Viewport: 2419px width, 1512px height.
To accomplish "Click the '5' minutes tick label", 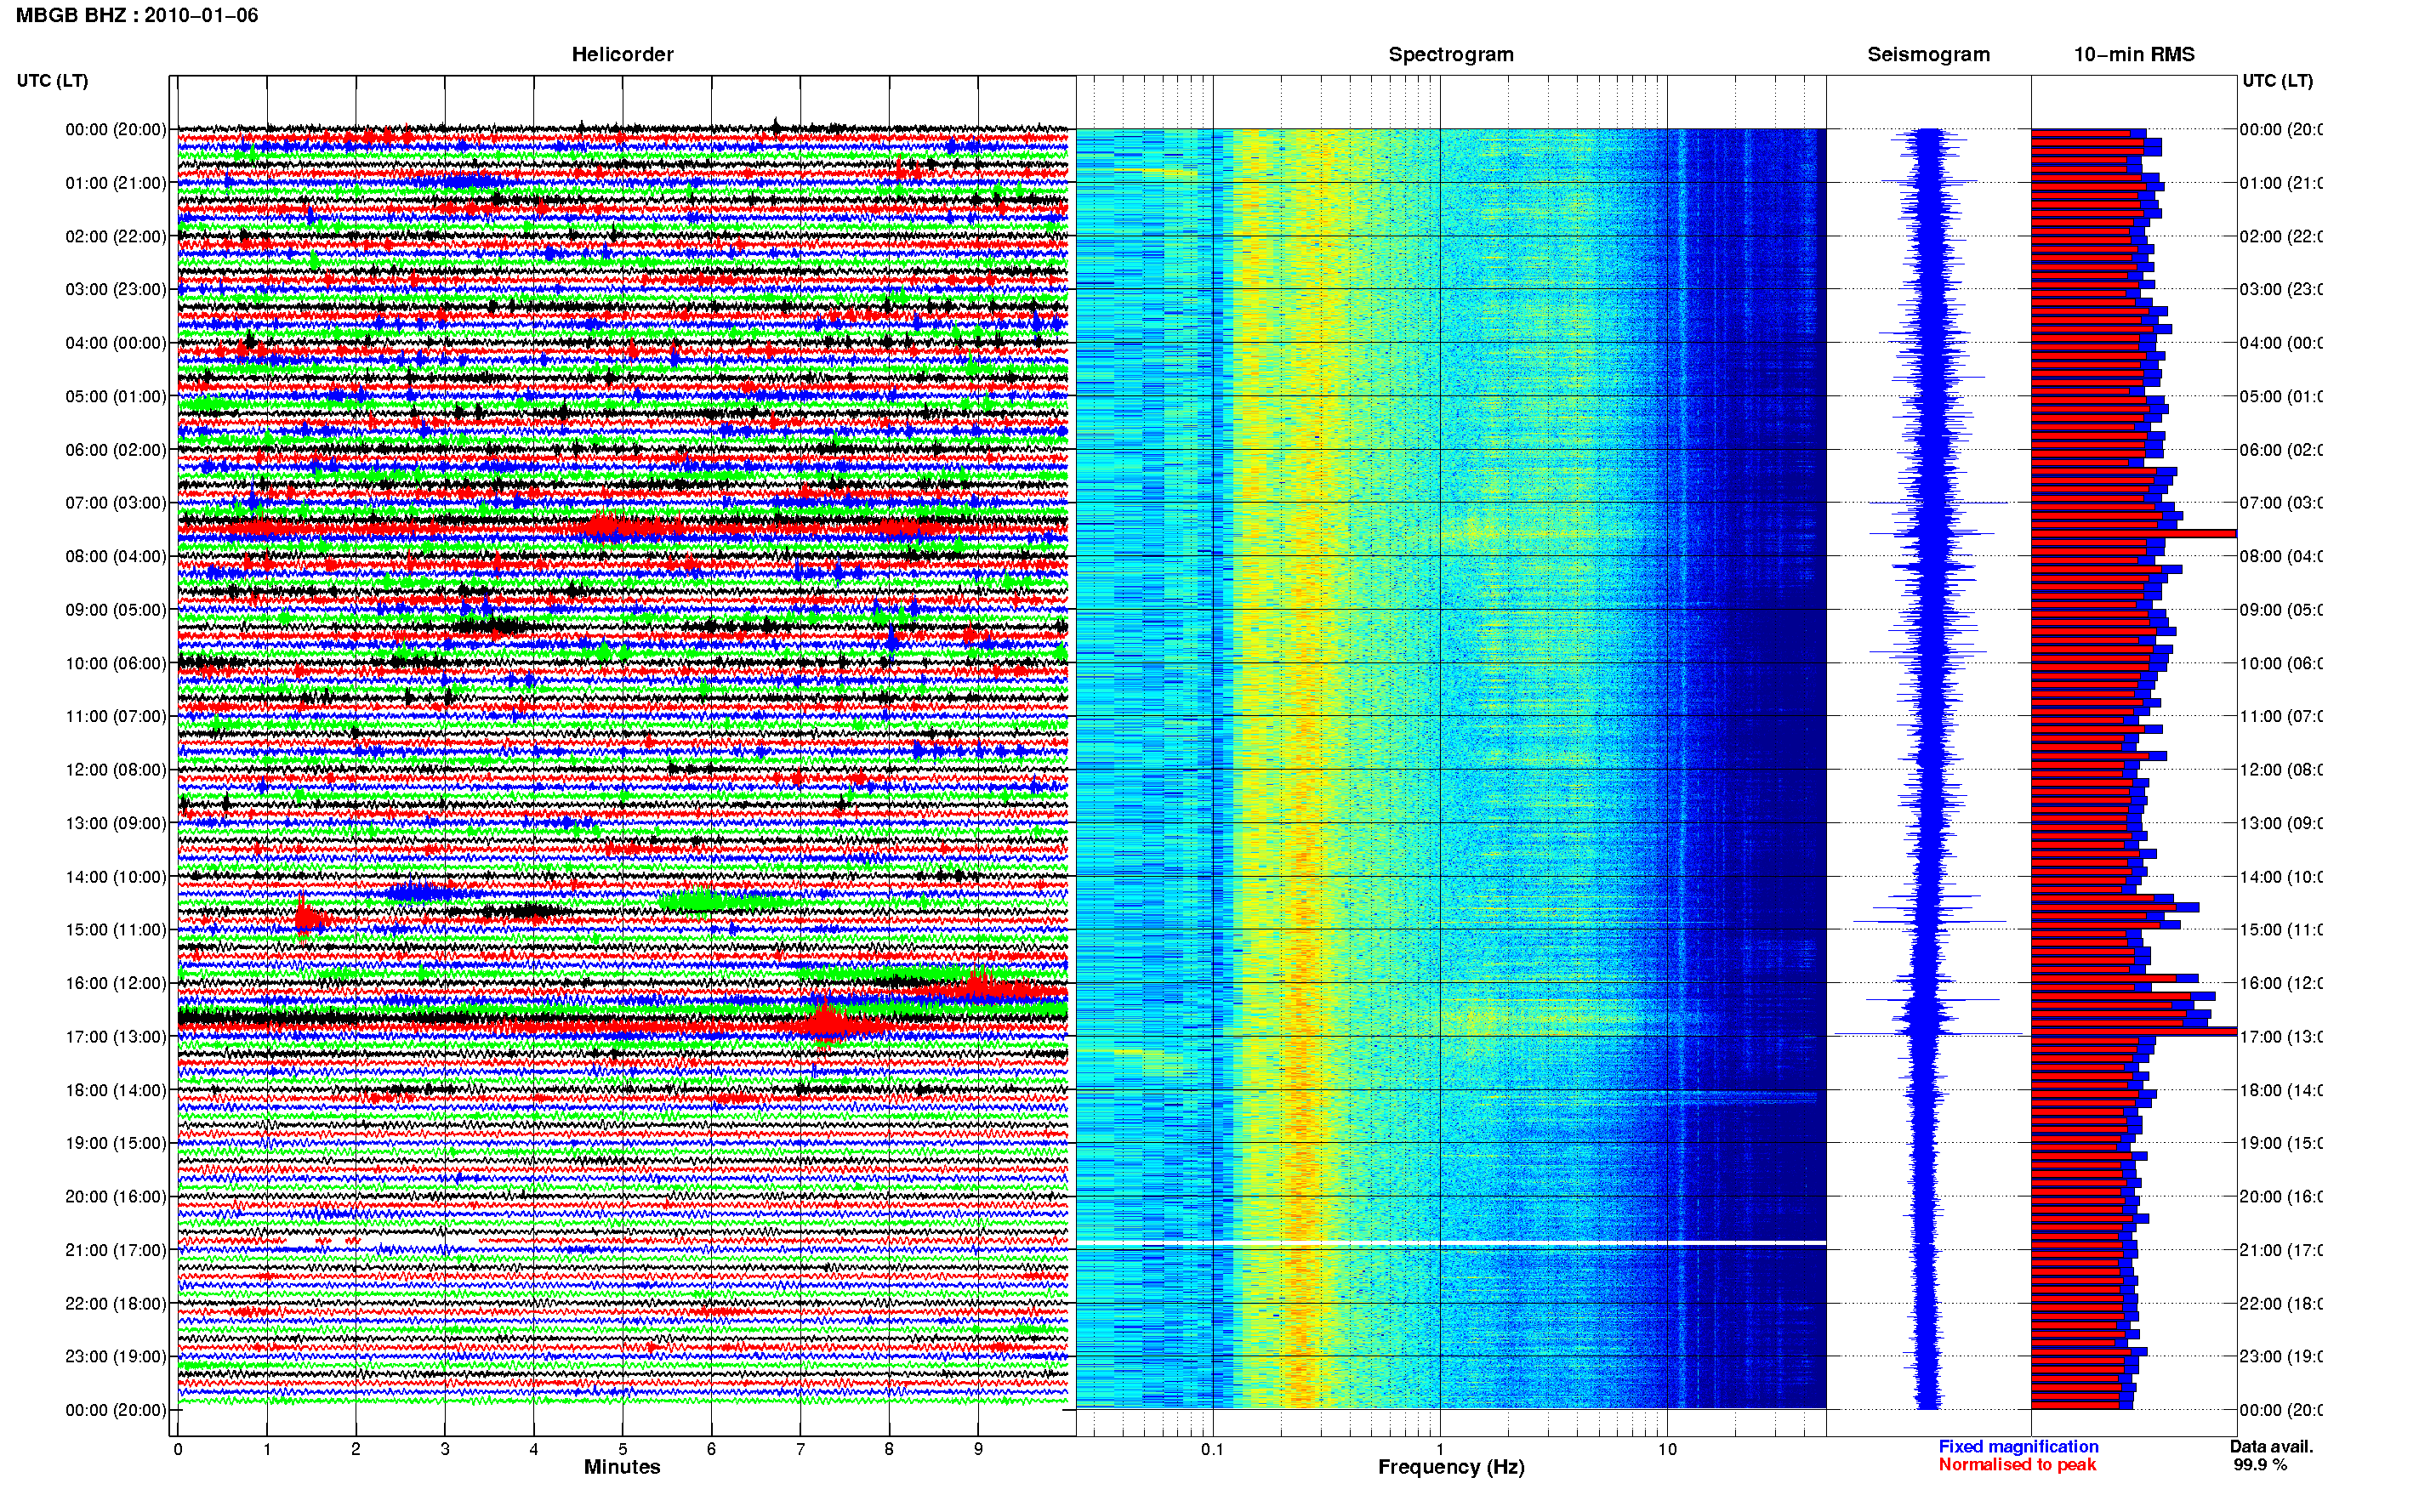I will 622,1449.
